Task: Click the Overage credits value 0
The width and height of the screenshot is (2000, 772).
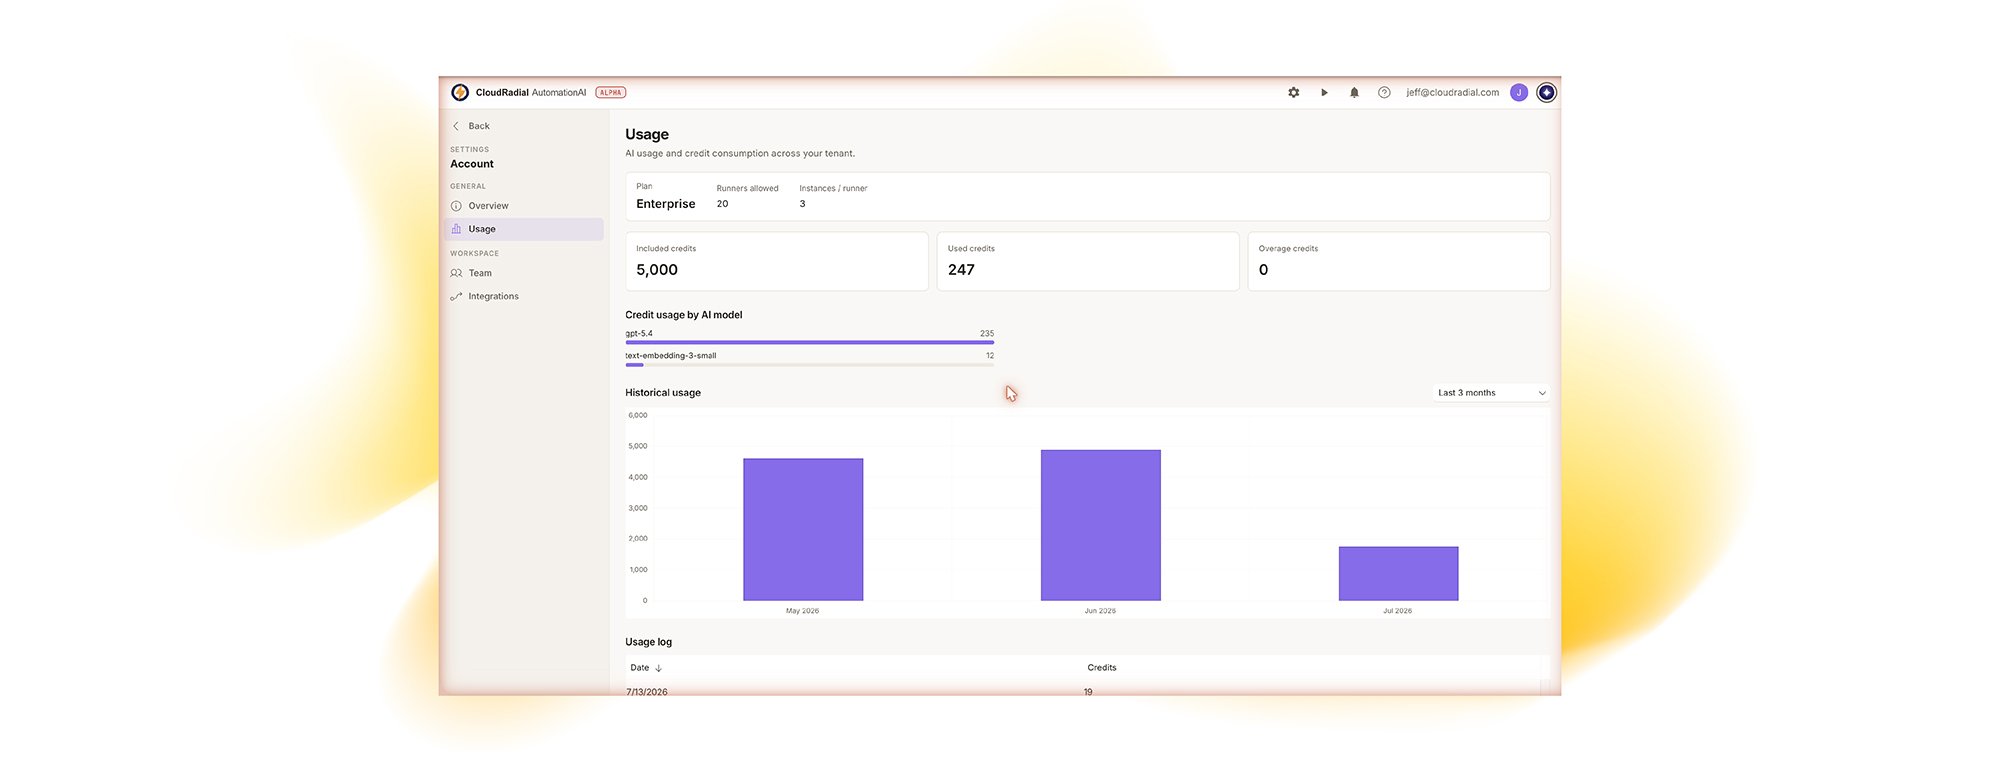Action: (1264, 270)
